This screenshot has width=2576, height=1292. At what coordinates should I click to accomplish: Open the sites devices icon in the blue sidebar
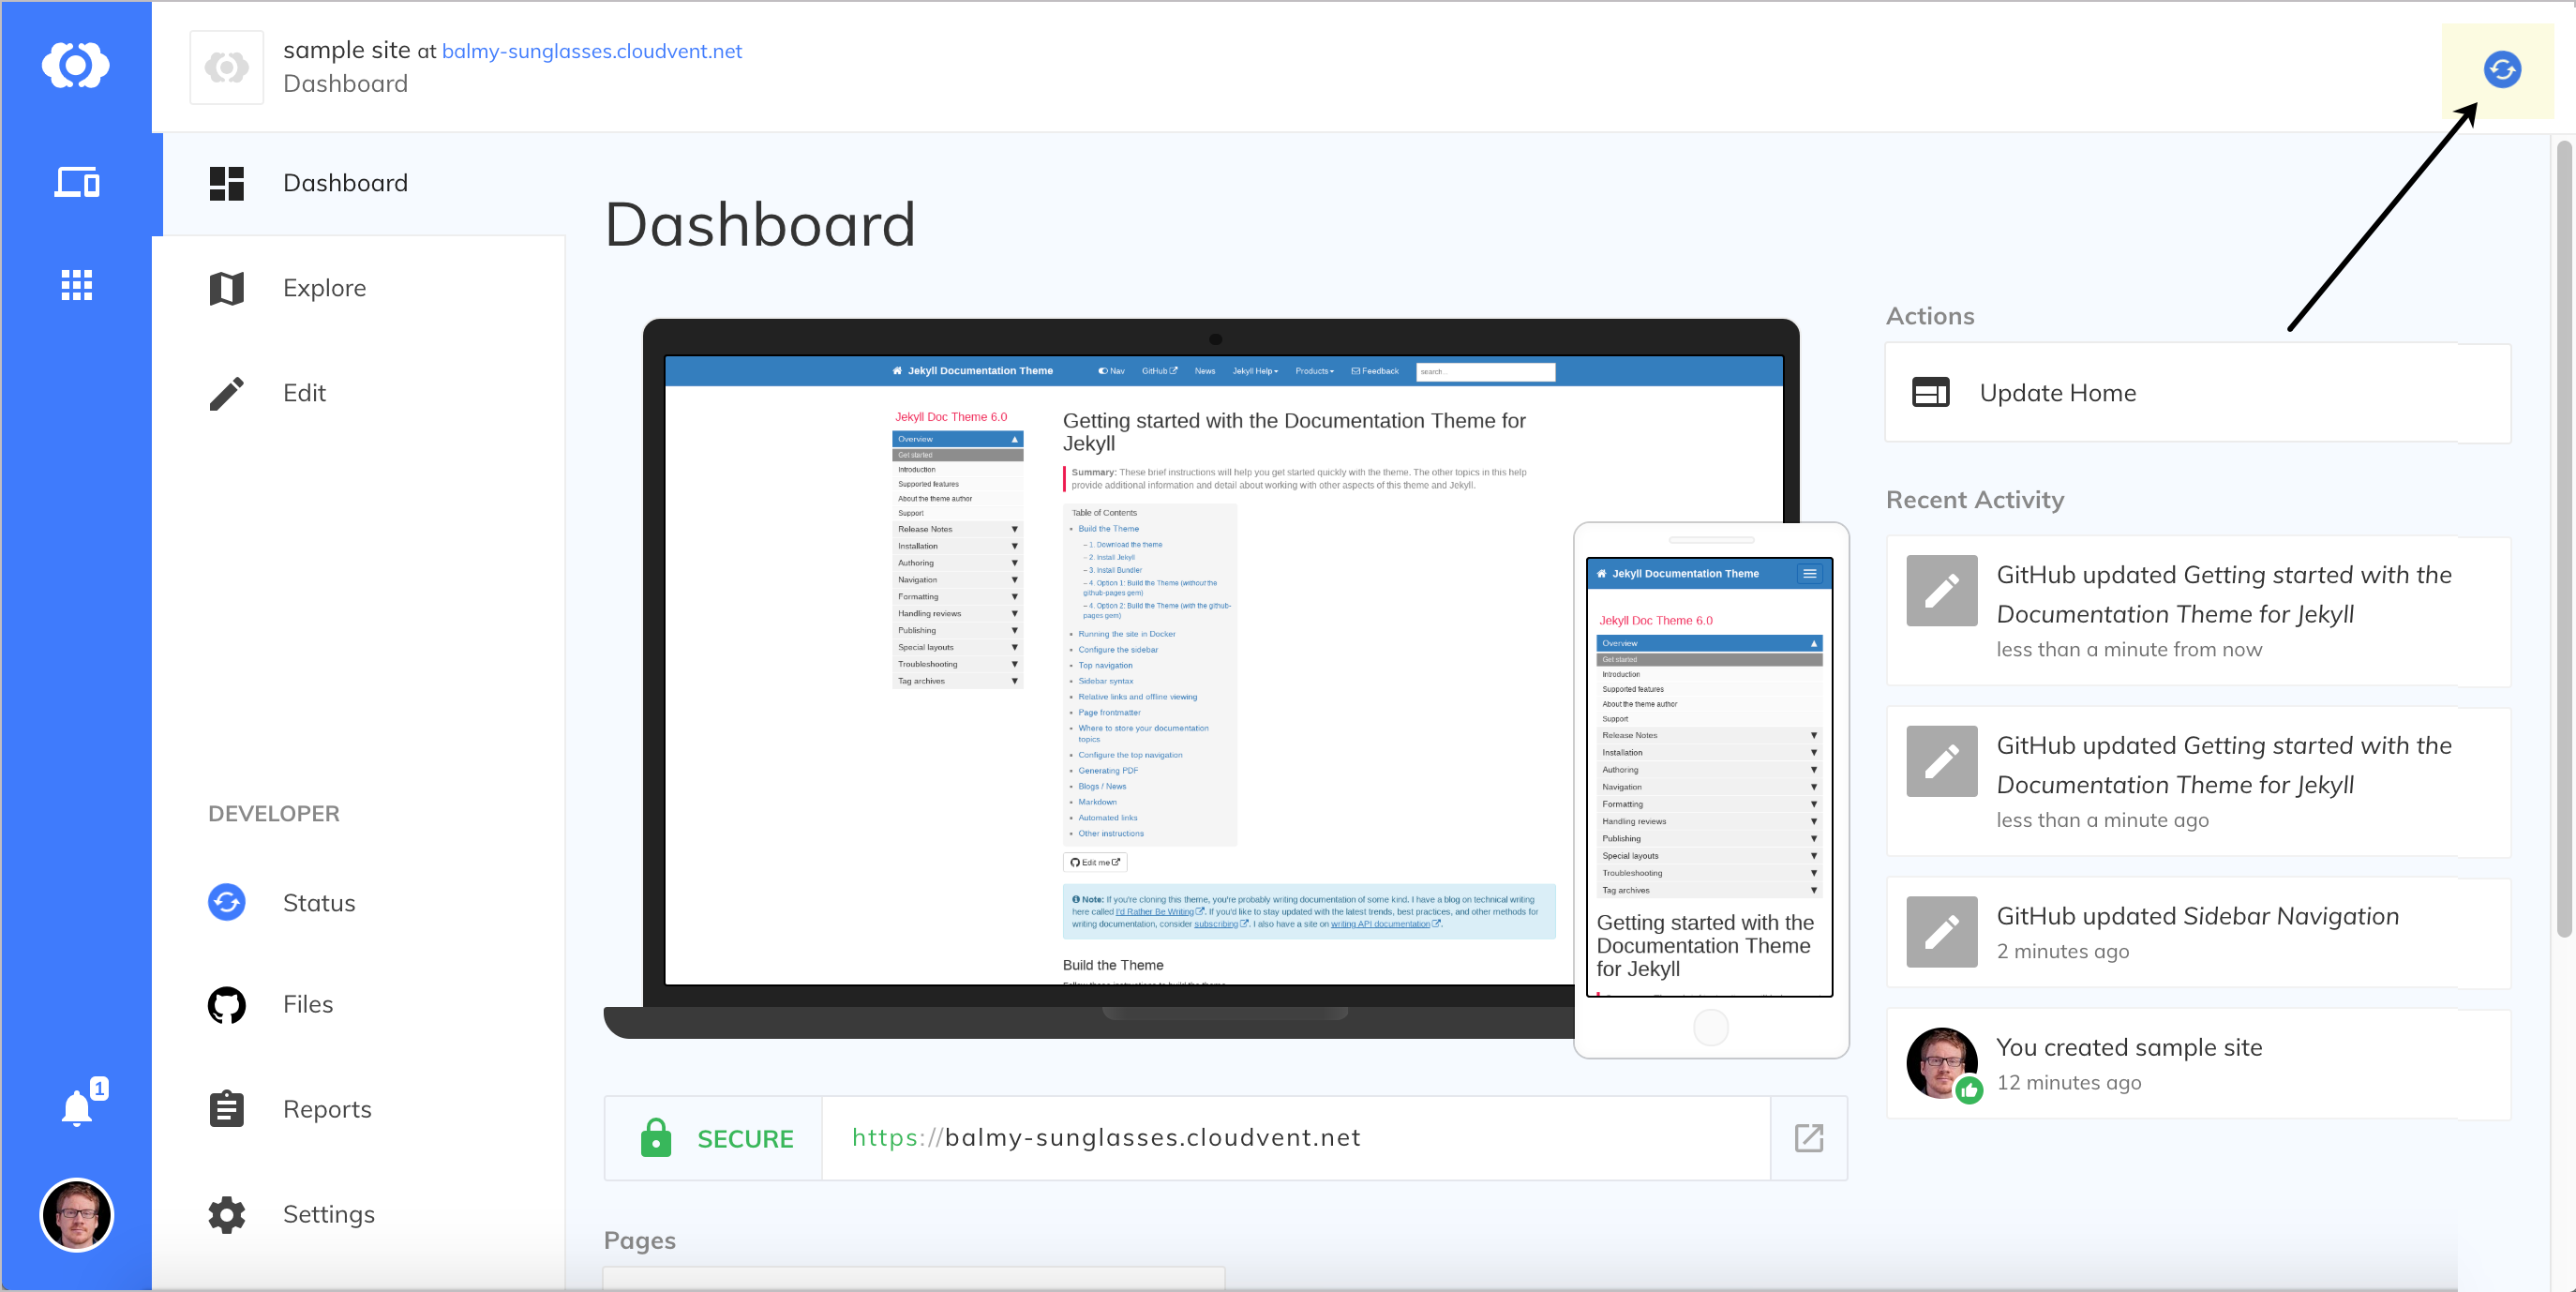76,182
